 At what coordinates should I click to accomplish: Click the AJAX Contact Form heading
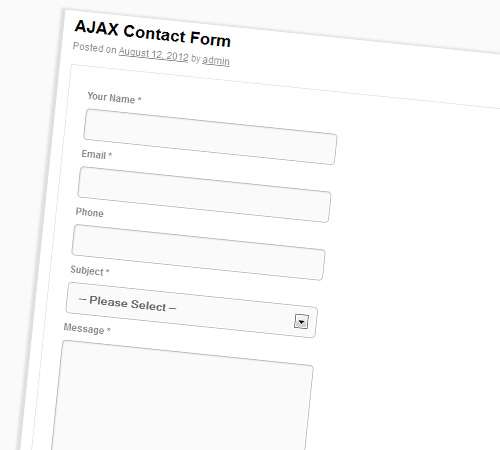click(153, 34)
